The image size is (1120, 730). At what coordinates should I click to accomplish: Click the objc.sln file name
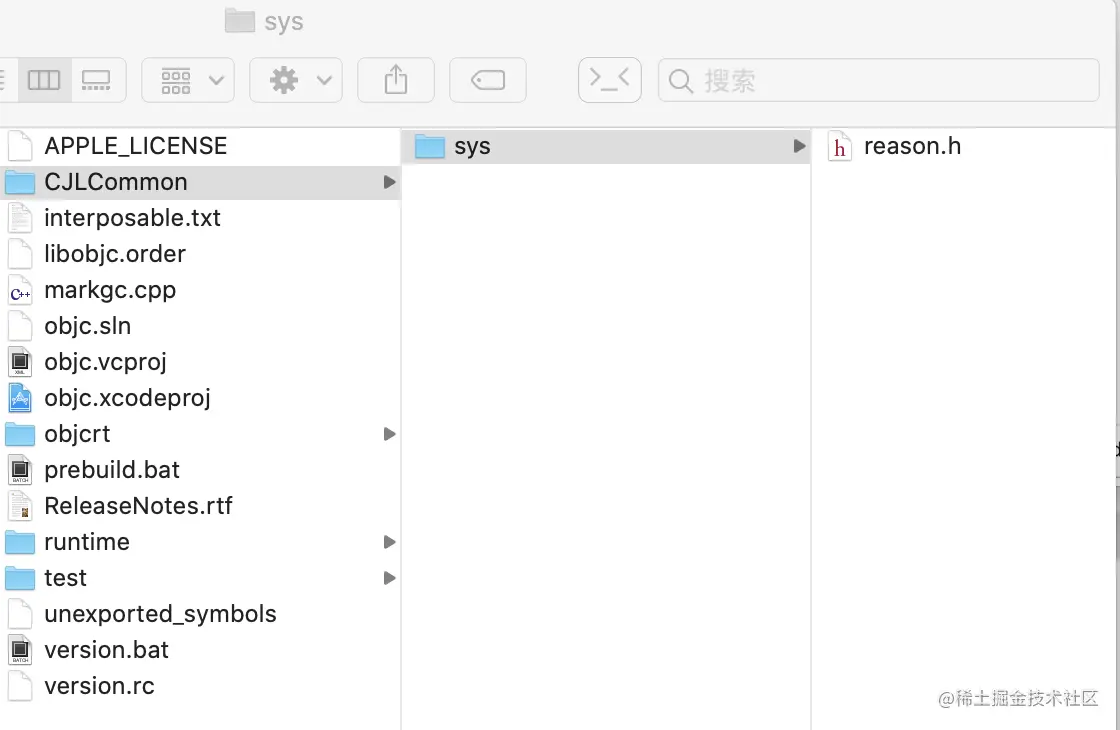[x=87, y=326]
